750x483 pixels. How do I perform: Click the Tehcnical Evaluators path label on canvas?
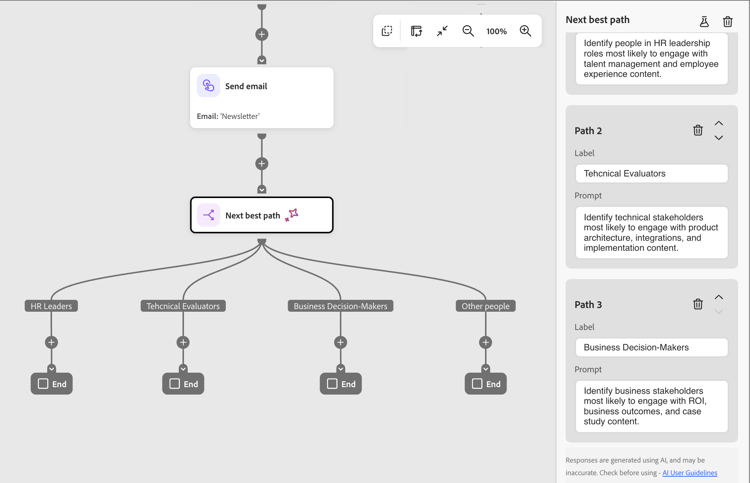point(183,306)
